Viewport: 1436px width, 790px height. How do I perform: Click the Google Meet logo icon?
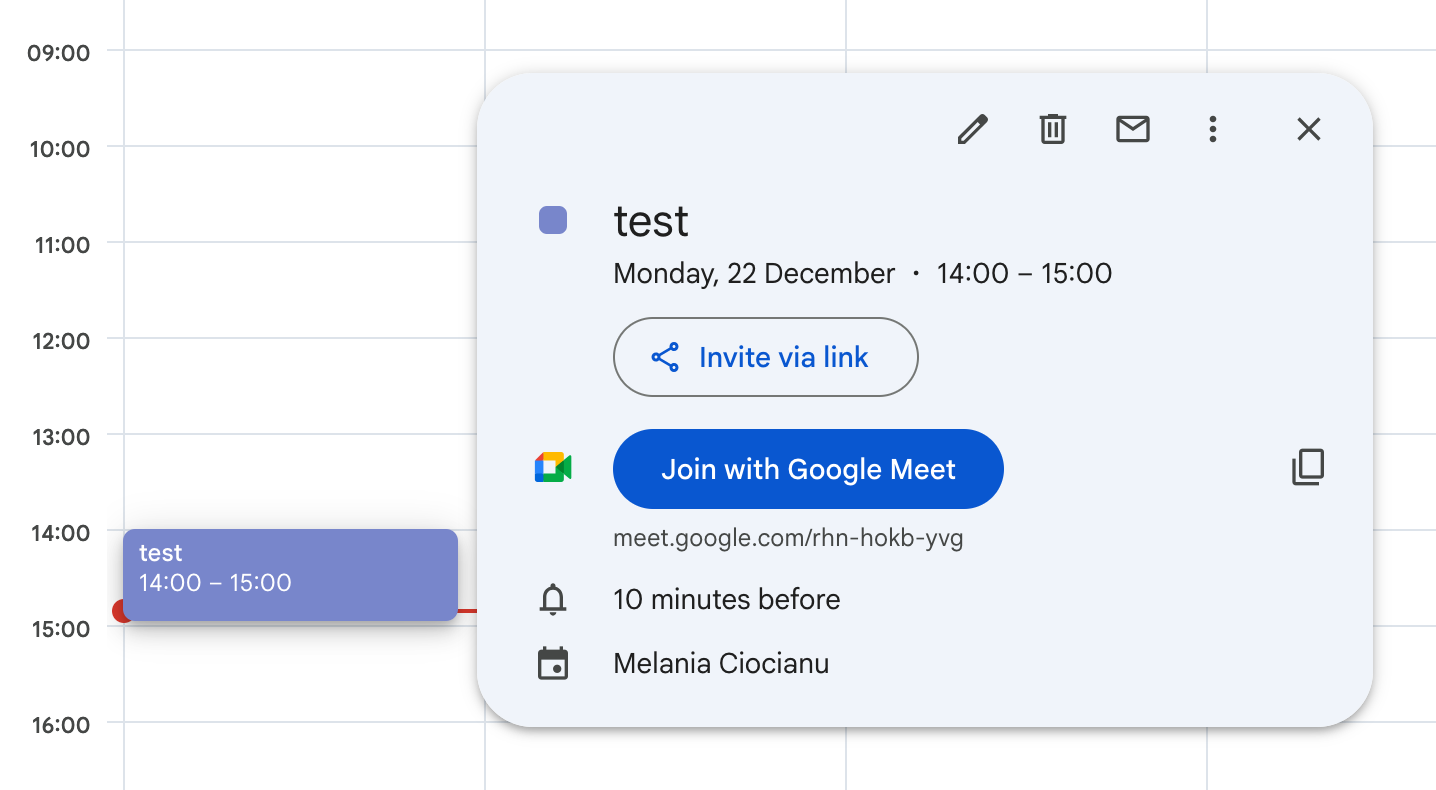pos(553,468)
